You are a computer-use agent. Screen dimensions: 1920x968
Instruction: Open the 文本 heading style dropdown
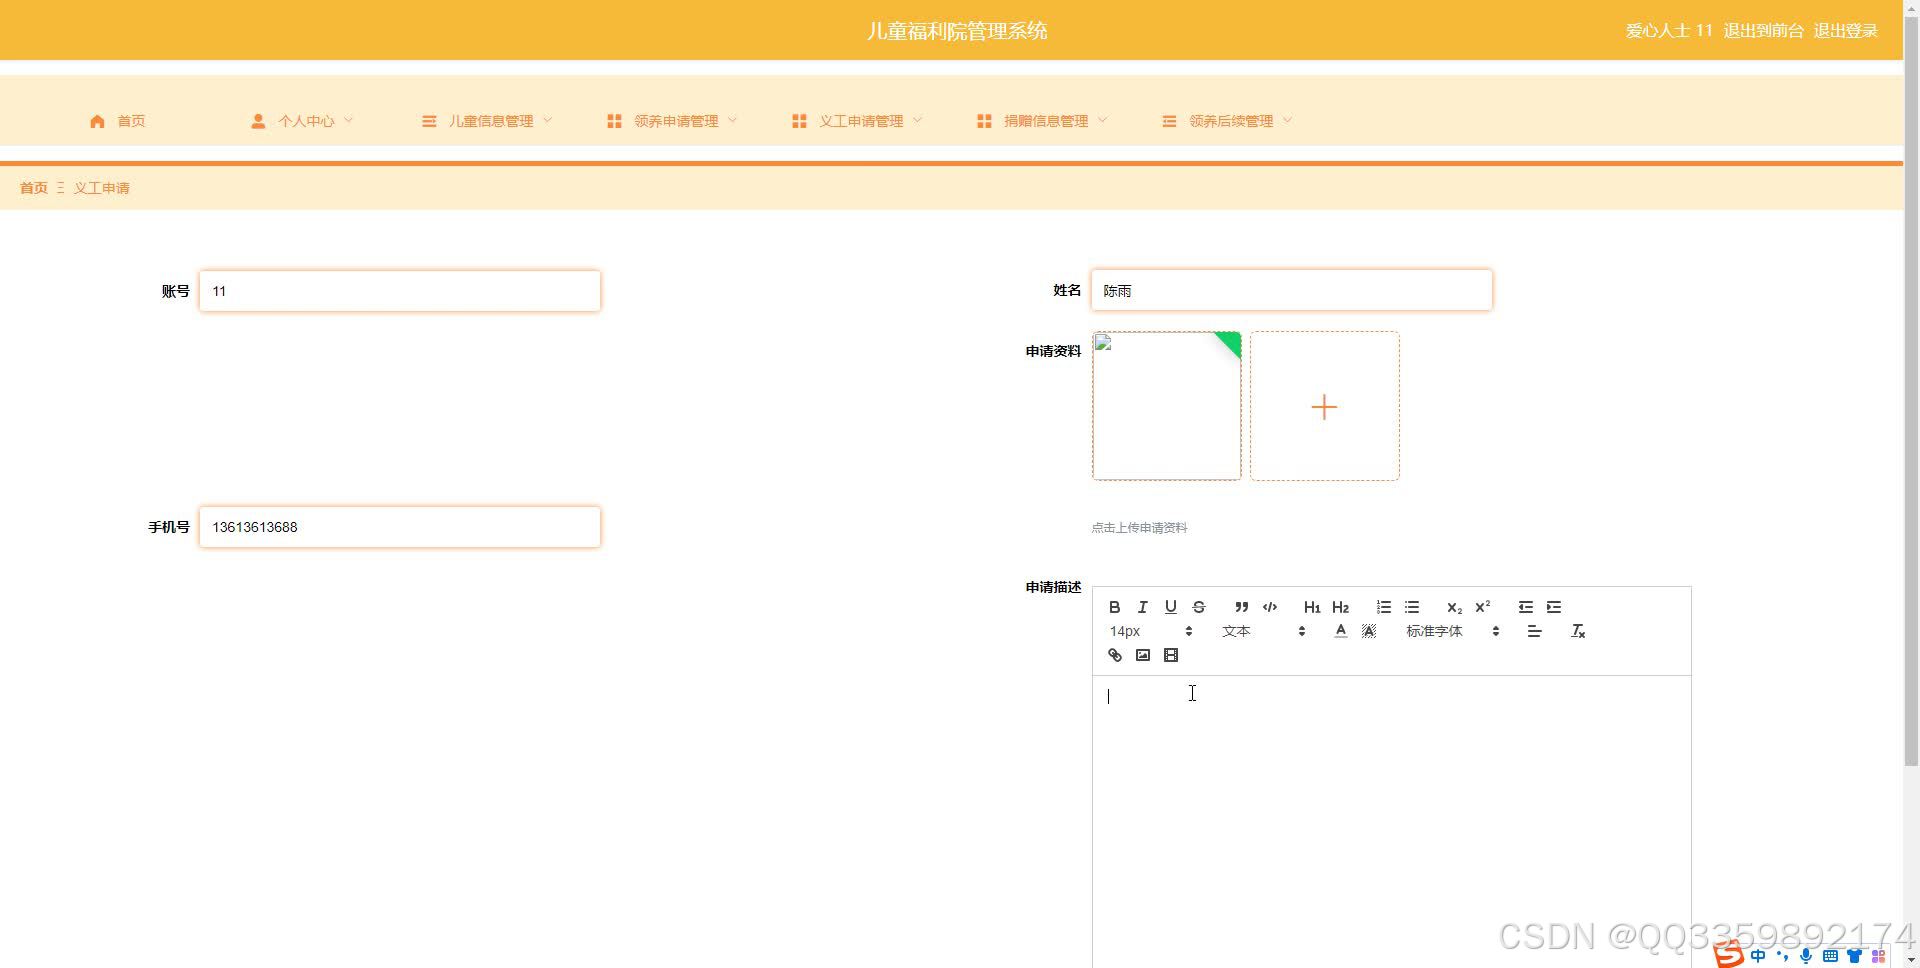[x=1263, y=631]
